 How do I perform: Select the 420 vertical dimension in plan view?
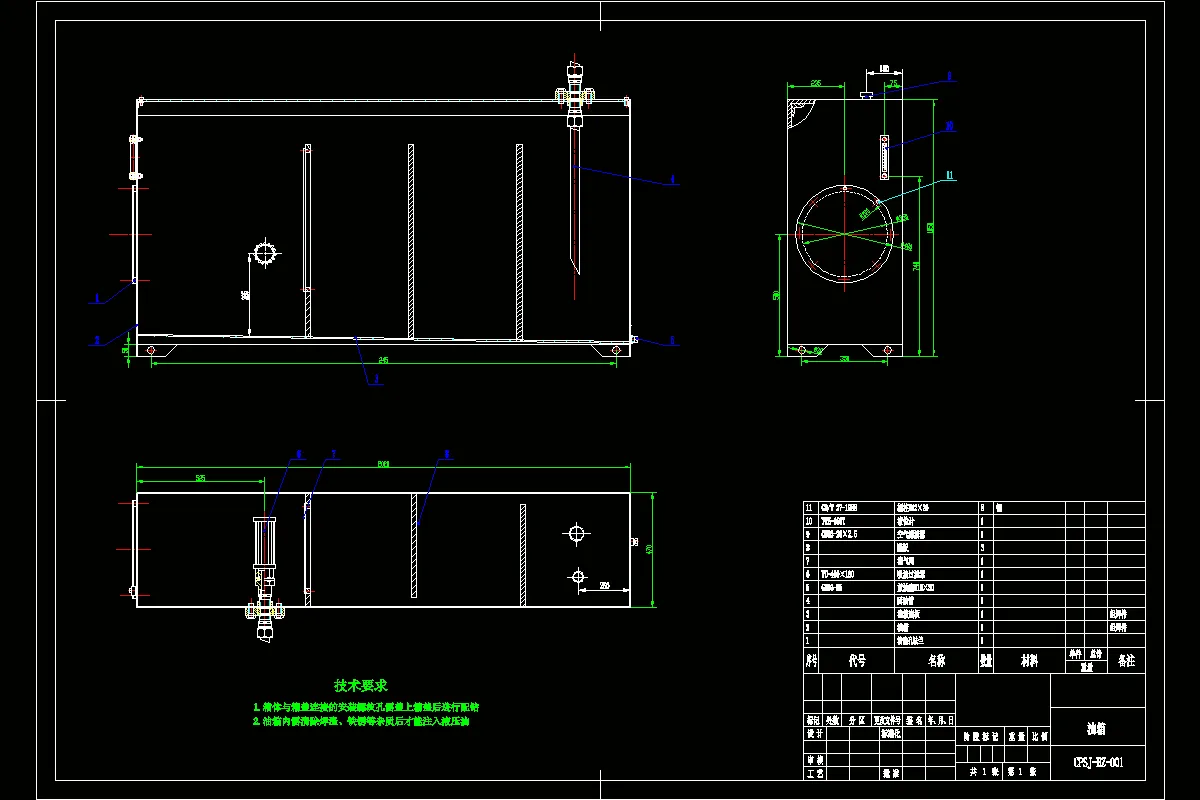pyautogui.click(x=649, y=548)
